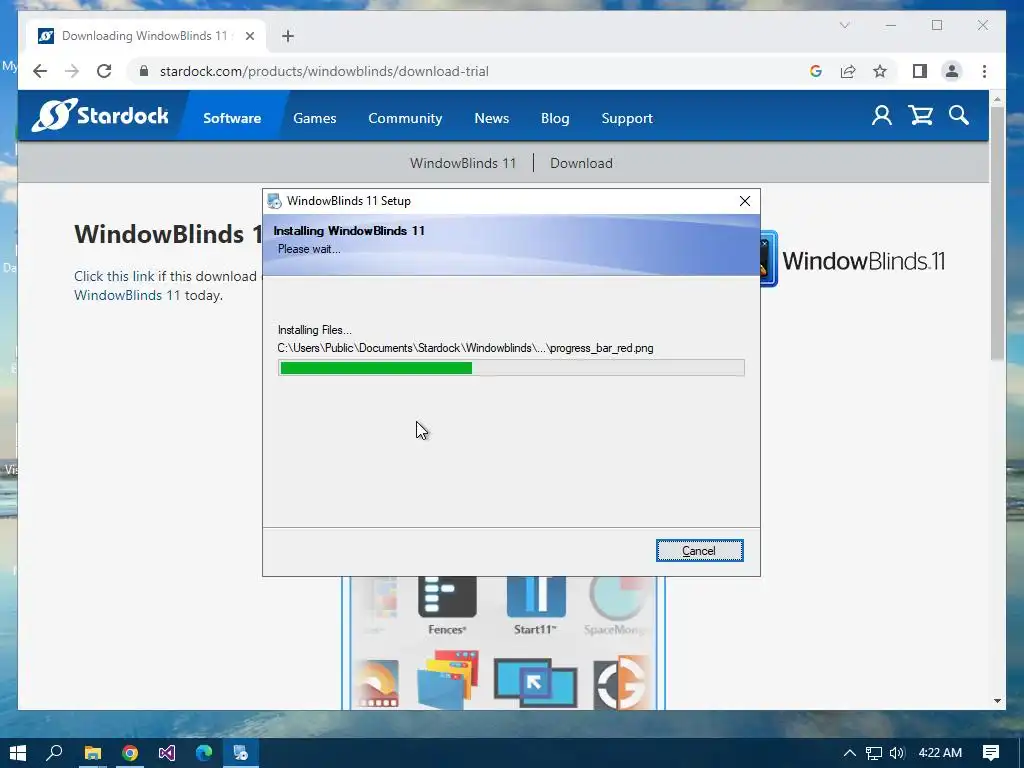Open the News navigation item
The height and width of the screenshot is (768, 1024).
coord(492,118)
